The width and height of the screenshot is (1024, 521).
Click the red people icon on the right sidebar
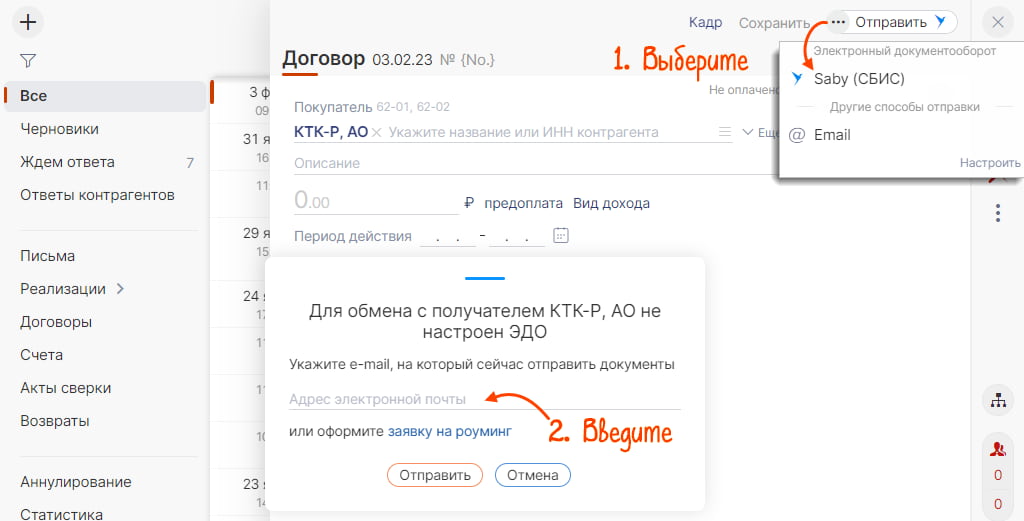click(997, 448)
